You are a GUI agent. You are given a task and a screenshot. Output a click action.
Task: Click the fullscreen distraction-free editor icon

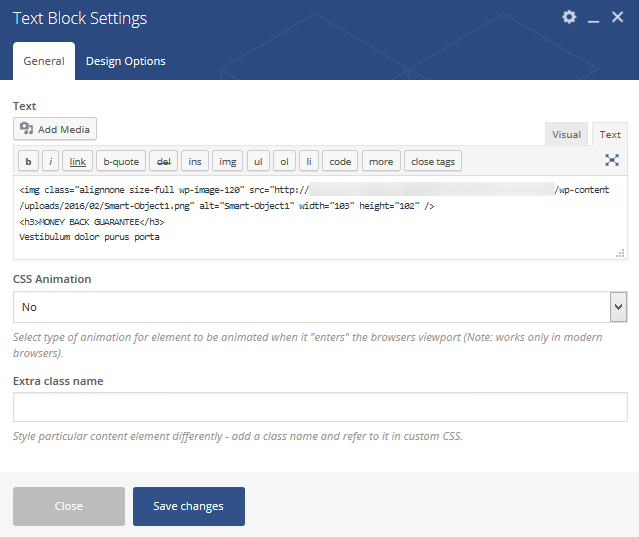tap(612, 160)
